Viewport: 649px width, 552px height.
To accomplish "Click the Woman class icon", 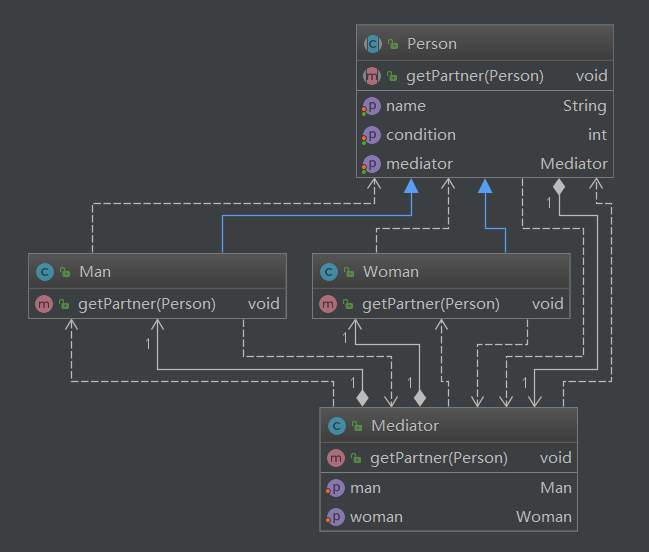I will click(328, 272).
